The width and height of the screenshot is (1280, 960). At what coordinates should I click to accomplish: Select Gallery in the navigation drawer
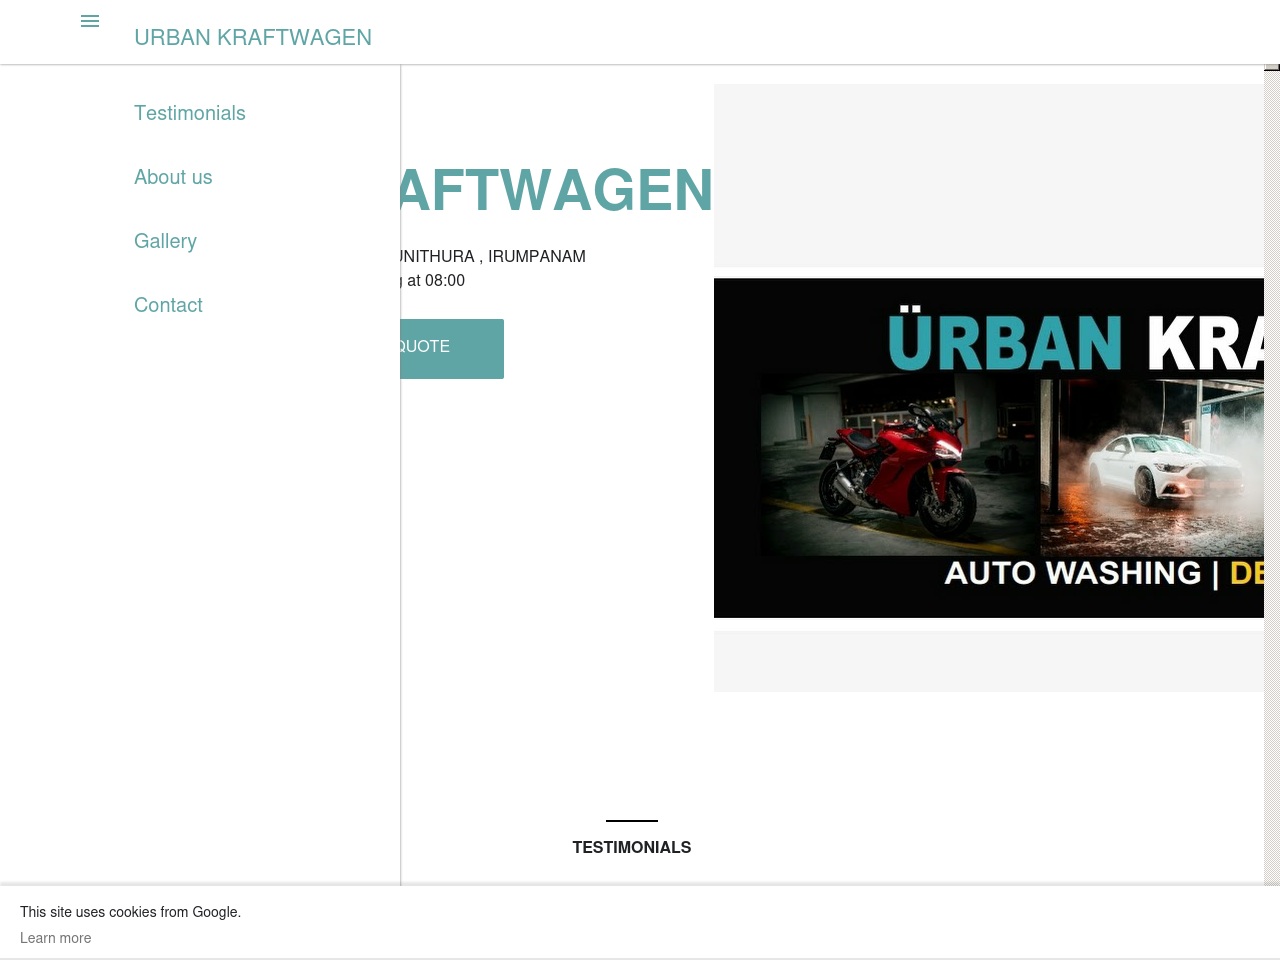(165, 241)
